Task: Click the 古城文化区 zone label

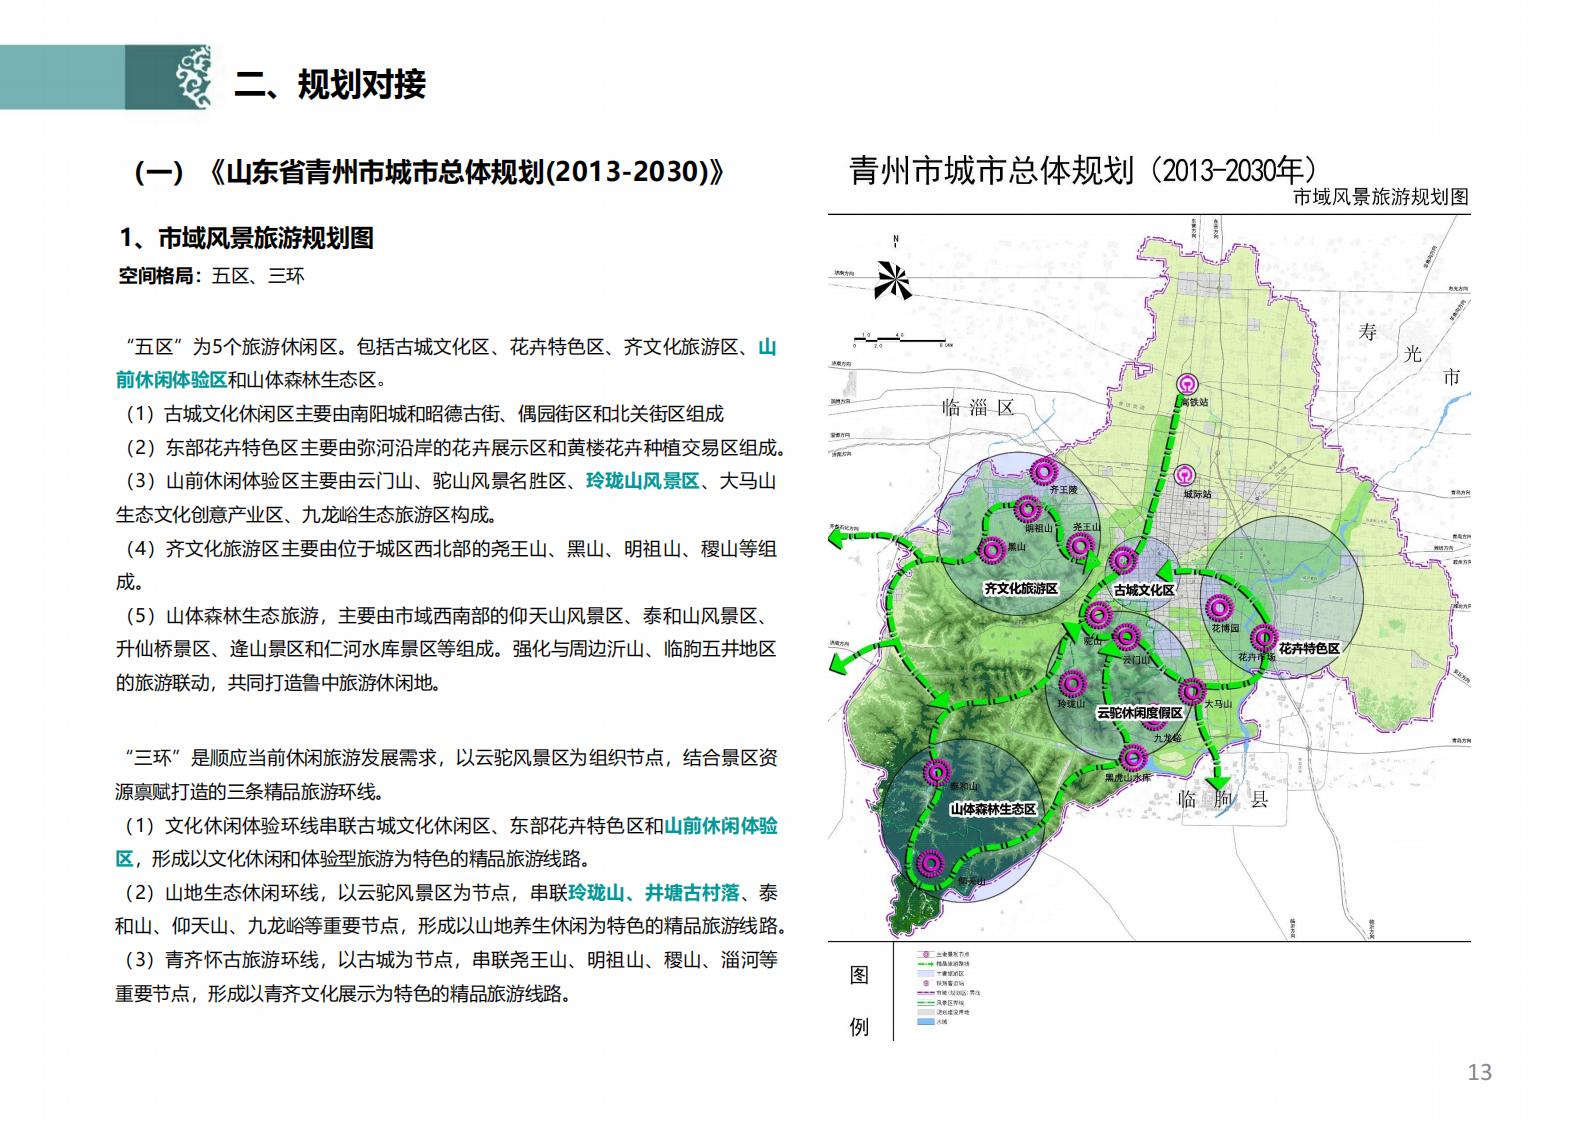Action: [1144, 590]
